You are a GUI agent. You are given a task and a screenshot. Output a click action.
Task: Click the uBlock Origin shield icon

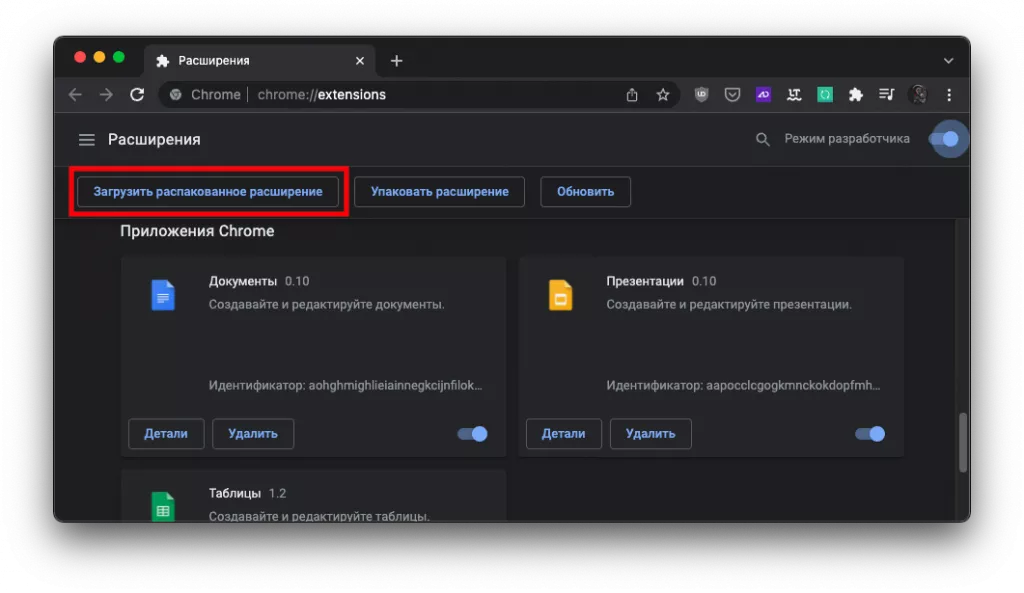(701, 95)
